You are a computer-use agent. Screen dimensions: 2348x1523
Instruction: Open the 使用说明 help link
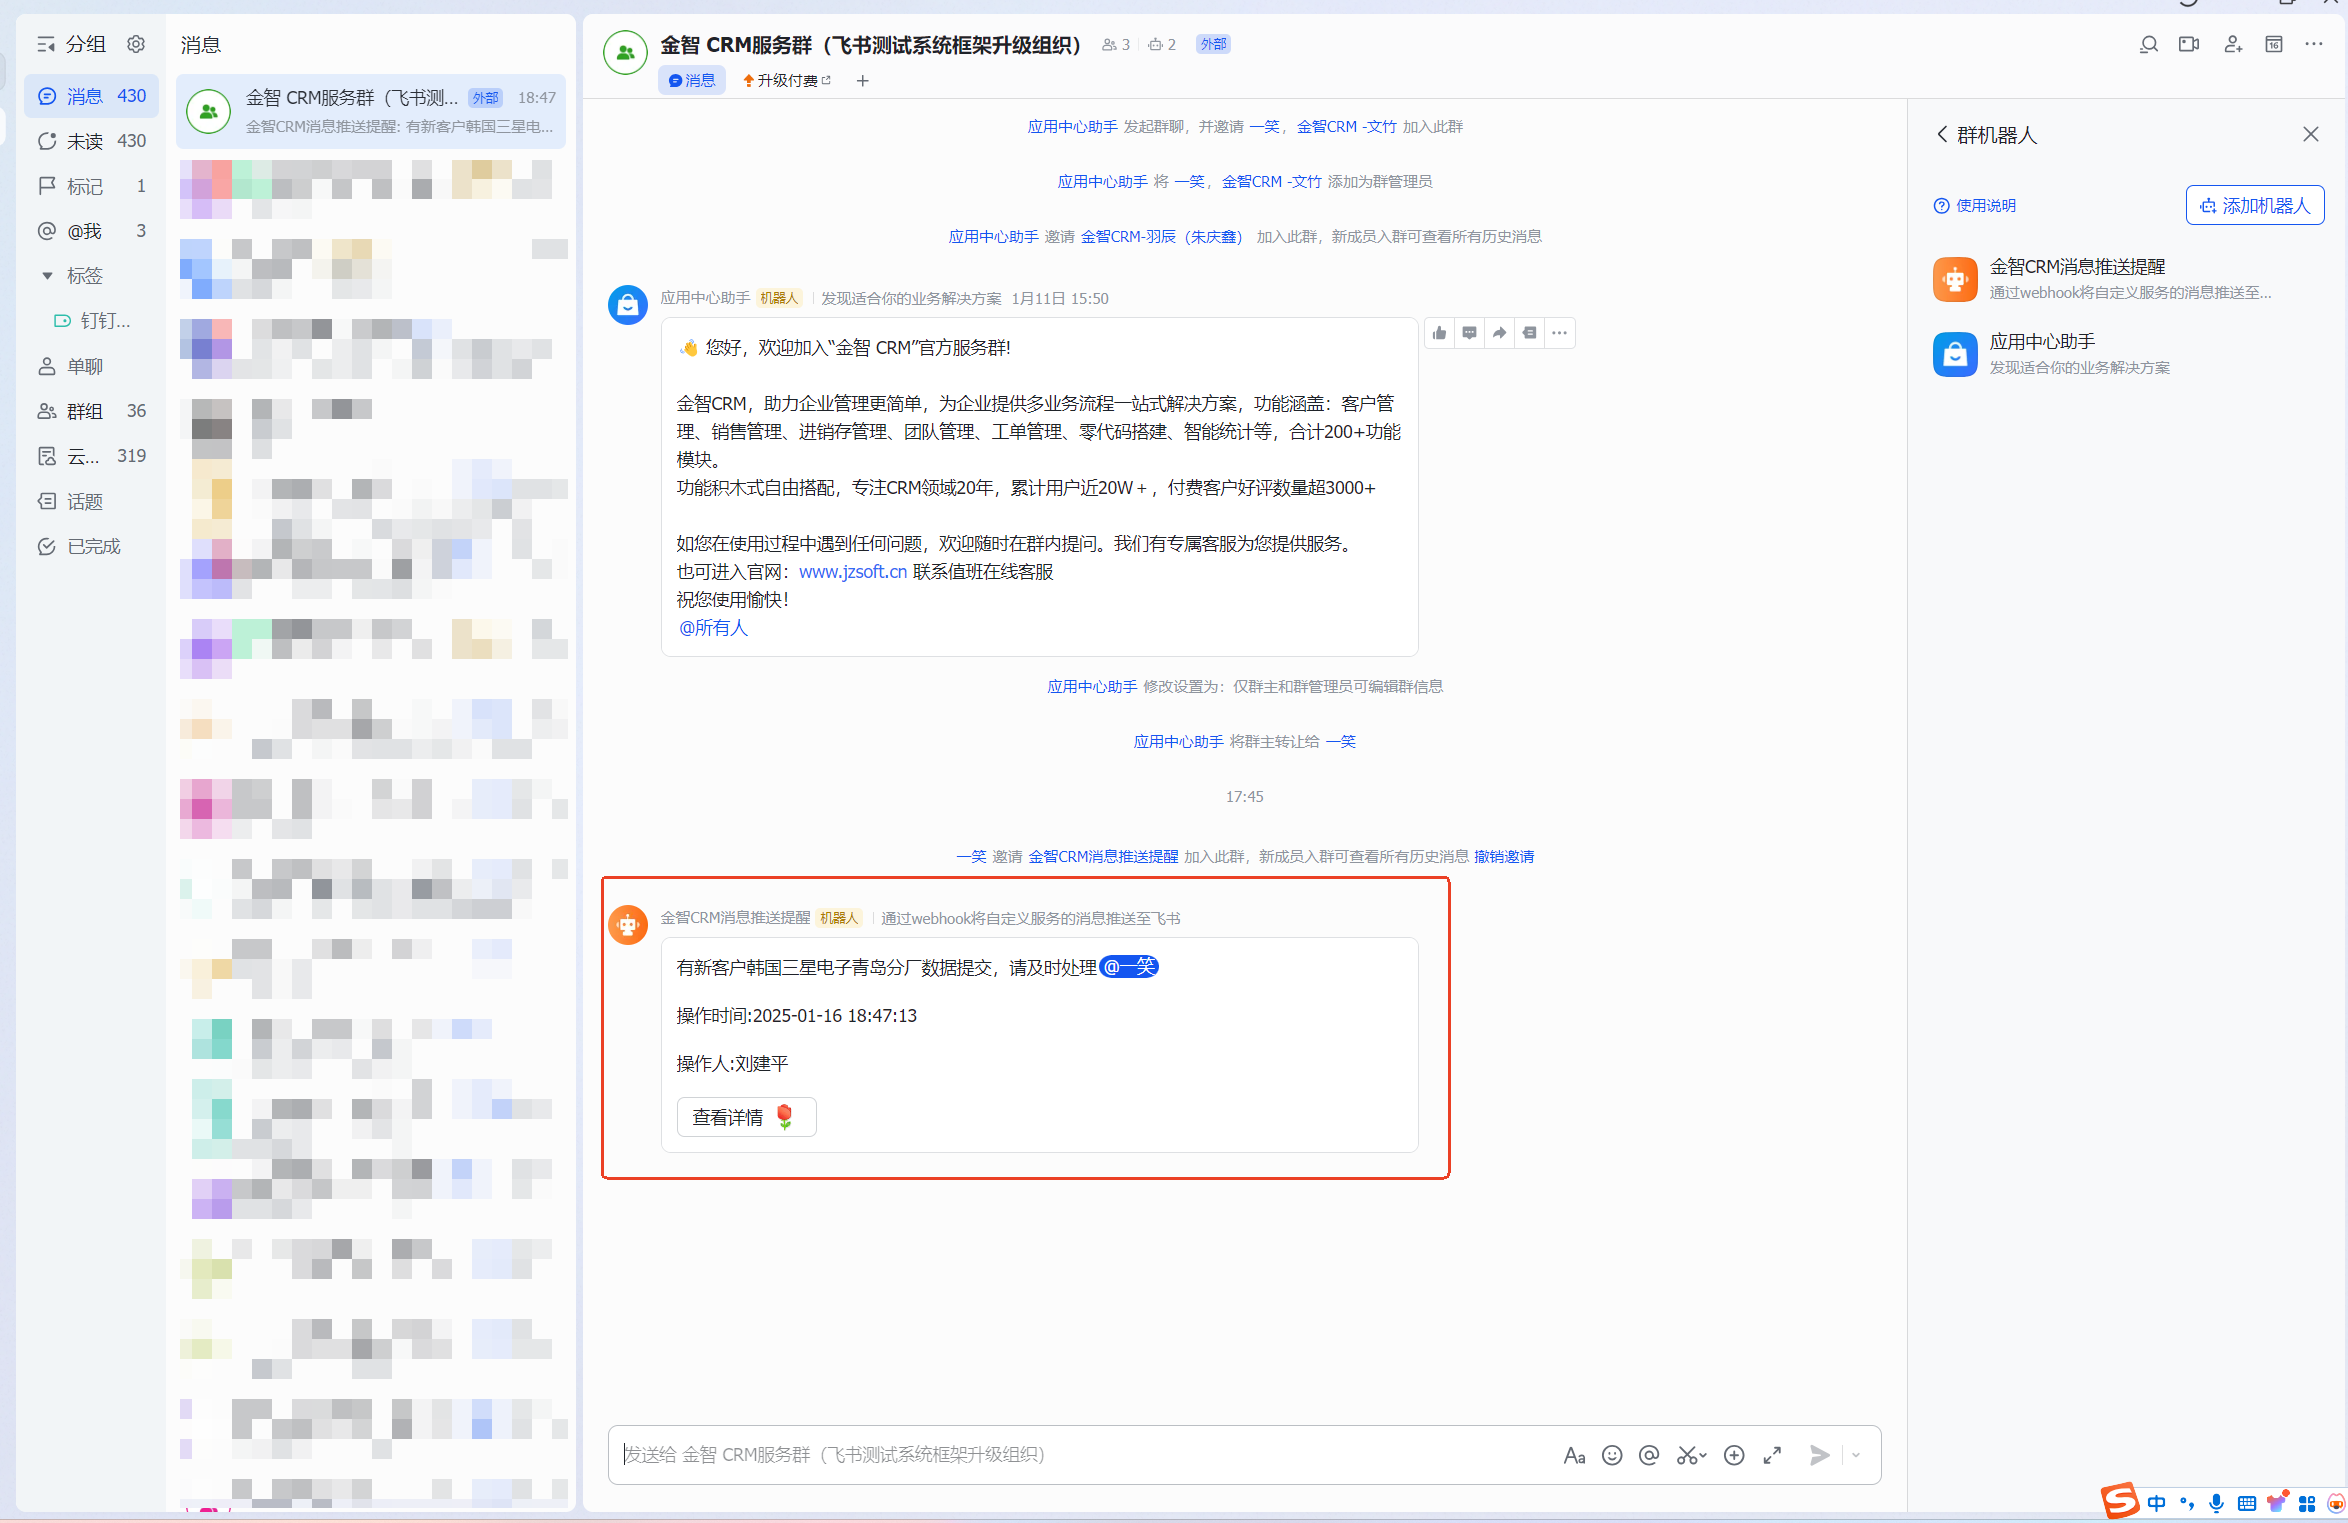coord(1974,205)
